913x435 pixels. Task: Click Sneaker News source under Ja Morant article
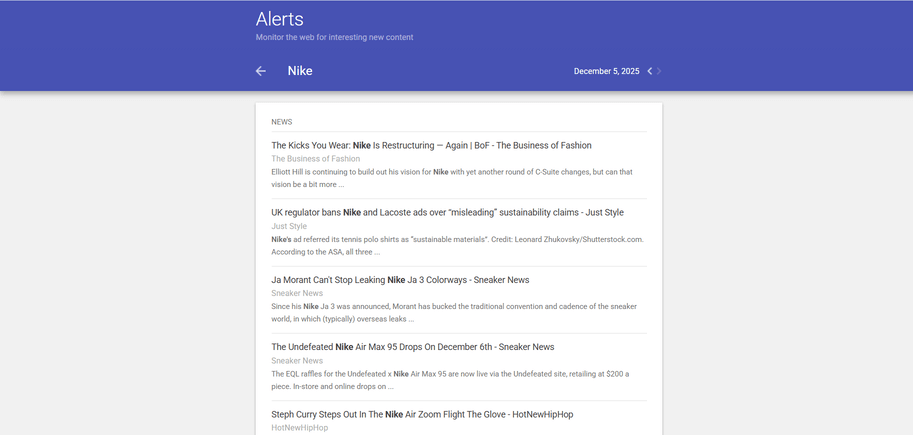click(297, 293)
